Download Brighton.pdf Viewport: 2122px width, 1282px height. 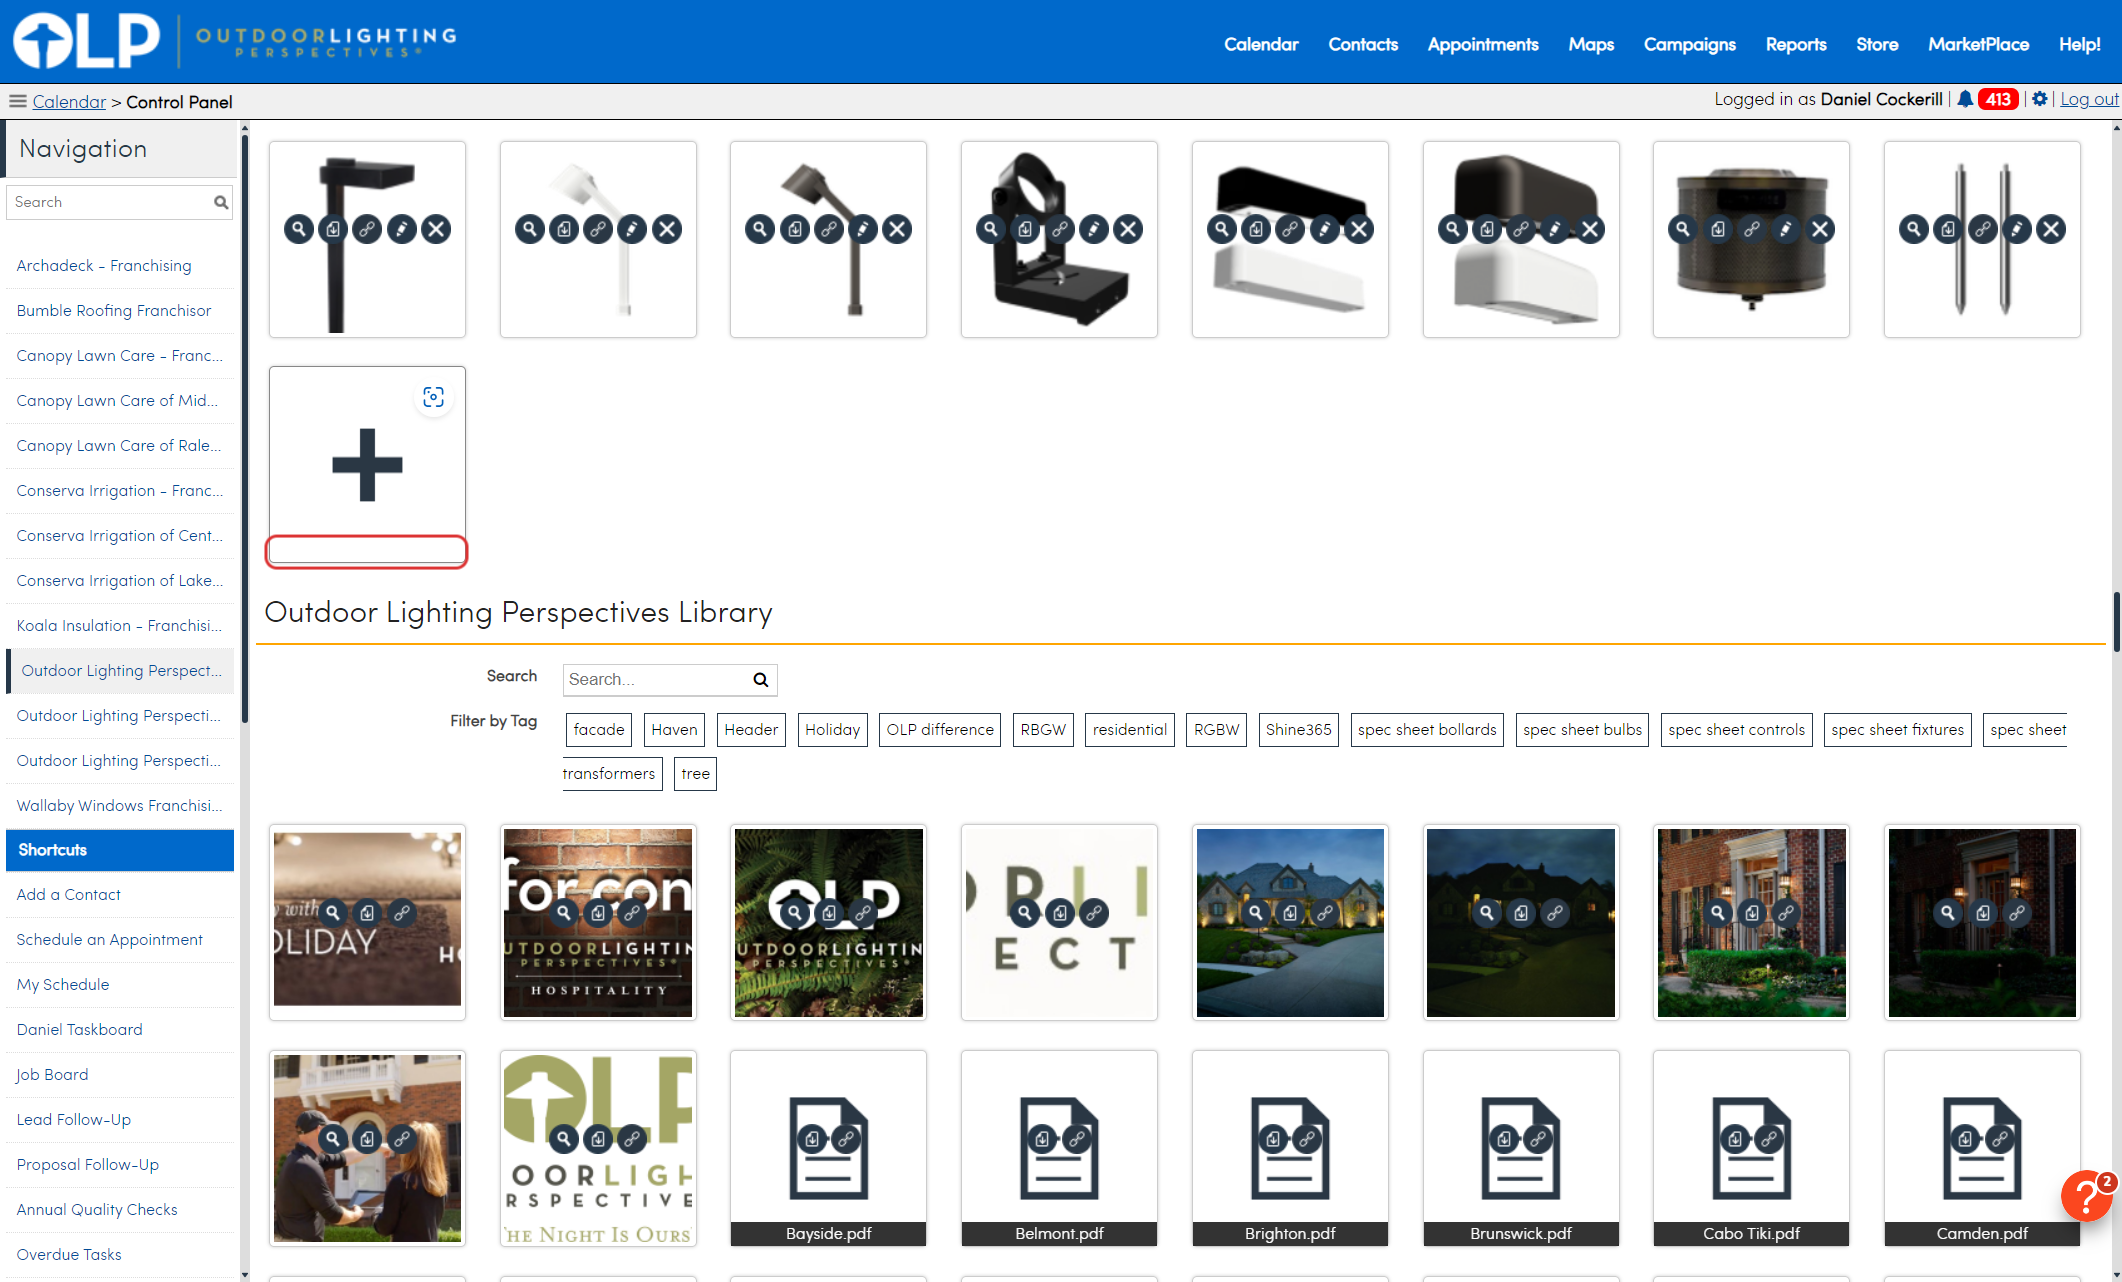[1274, 1138]
